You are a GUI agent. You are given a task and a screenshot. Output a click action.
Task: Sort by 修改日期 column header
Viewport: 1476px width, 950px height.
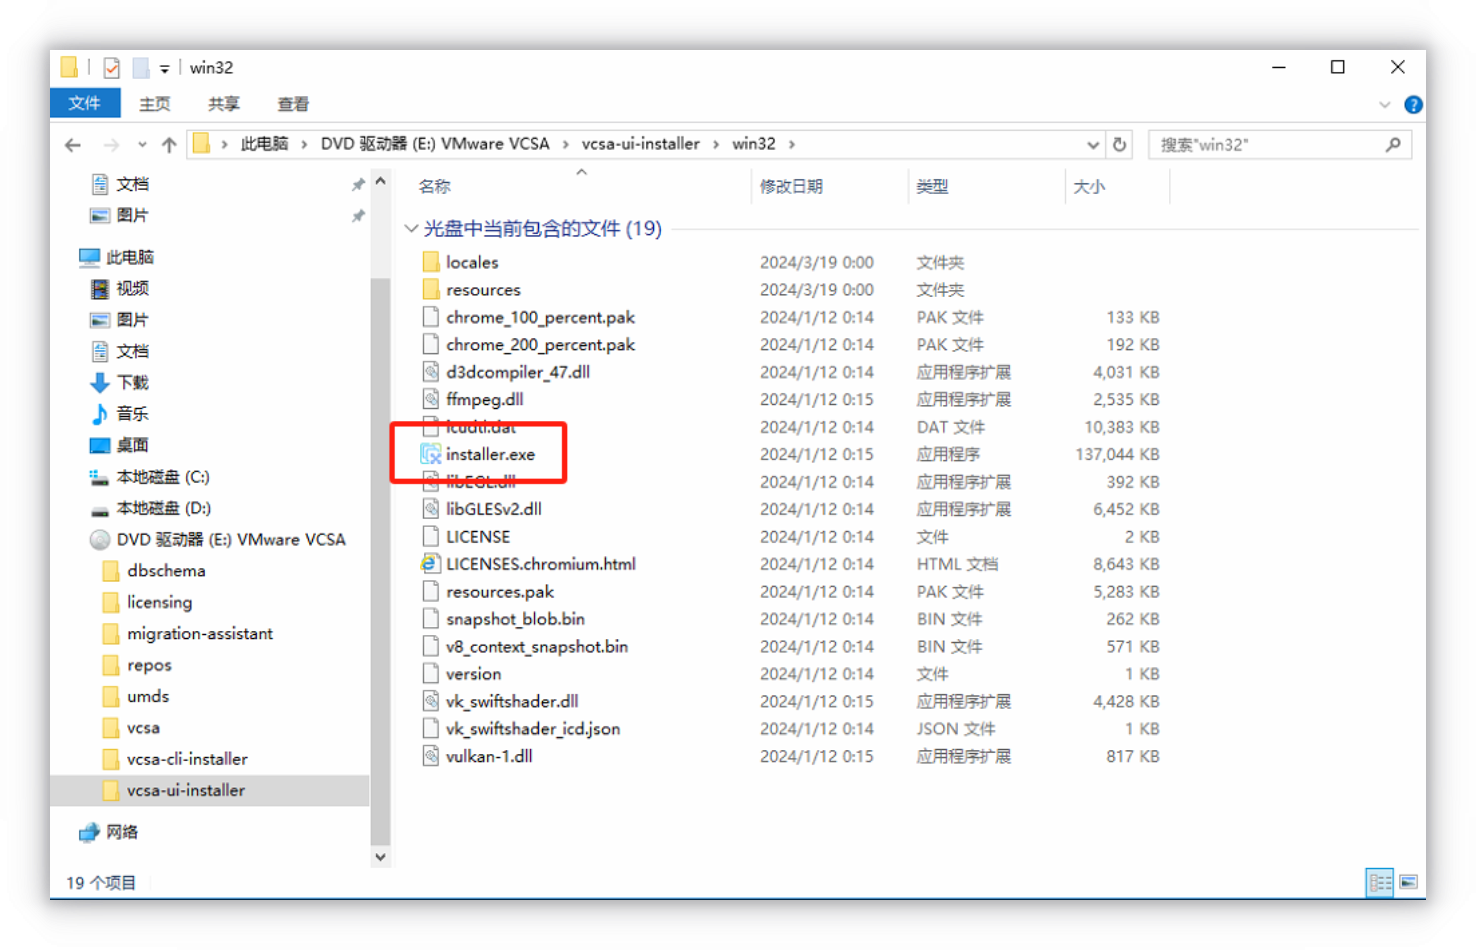coord(791,186)
